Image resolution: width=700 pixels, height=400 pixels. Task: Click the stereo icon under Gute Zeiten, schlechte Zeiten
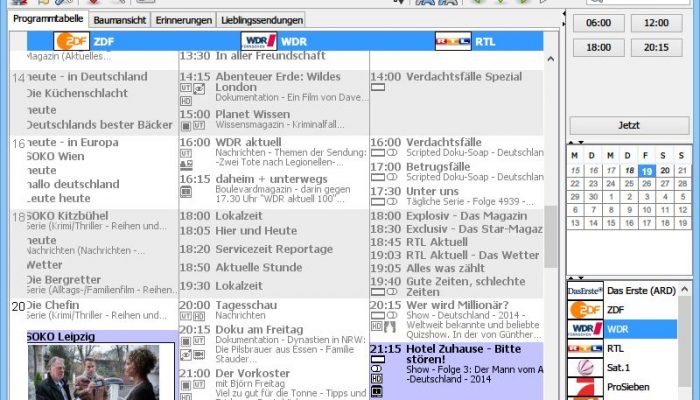(392, 292)
